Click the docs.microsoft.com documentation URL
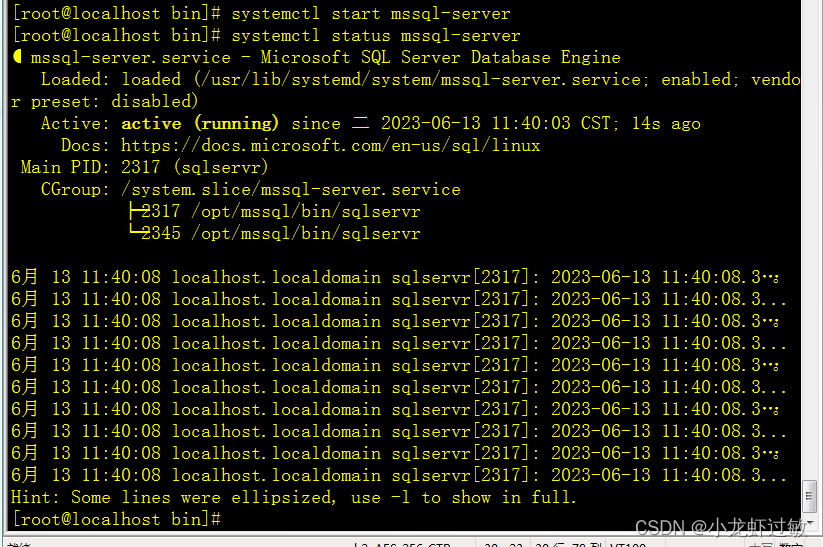 click(x=331, y=145)
